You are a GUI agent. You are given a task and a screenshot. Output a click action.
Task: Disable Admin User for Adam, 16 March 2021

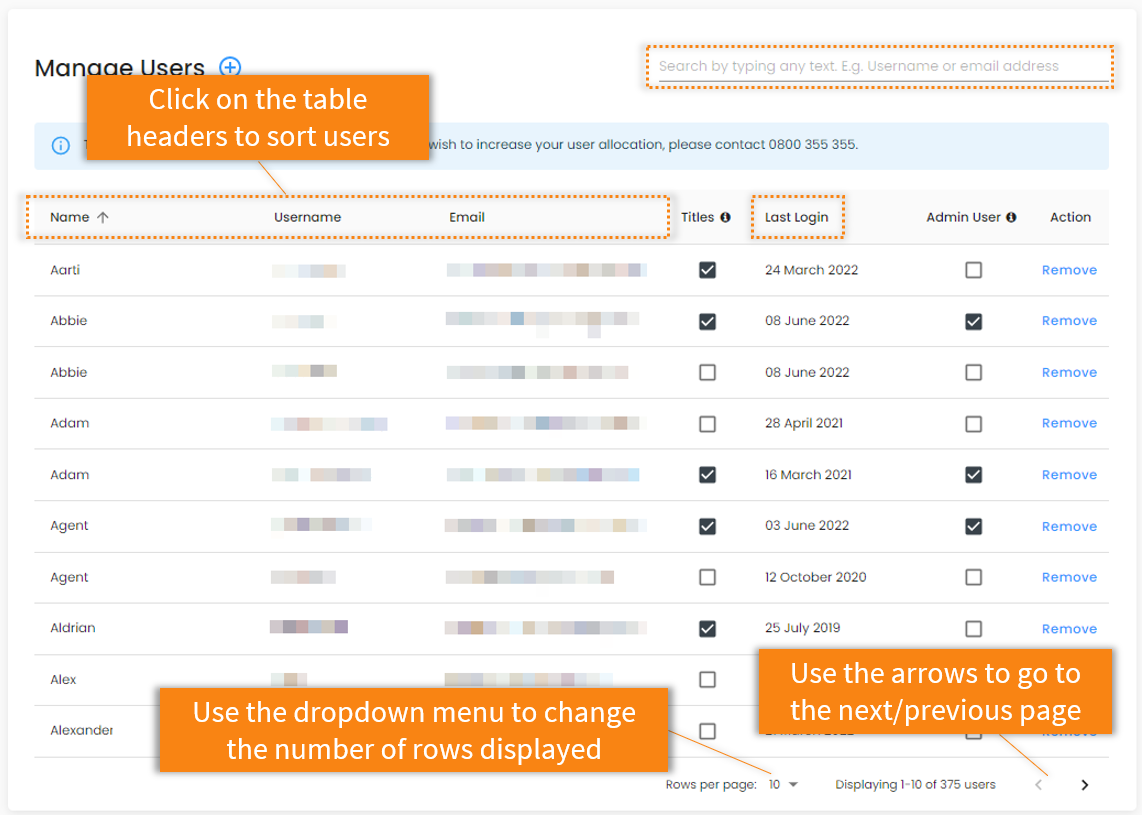coord(973,475)
